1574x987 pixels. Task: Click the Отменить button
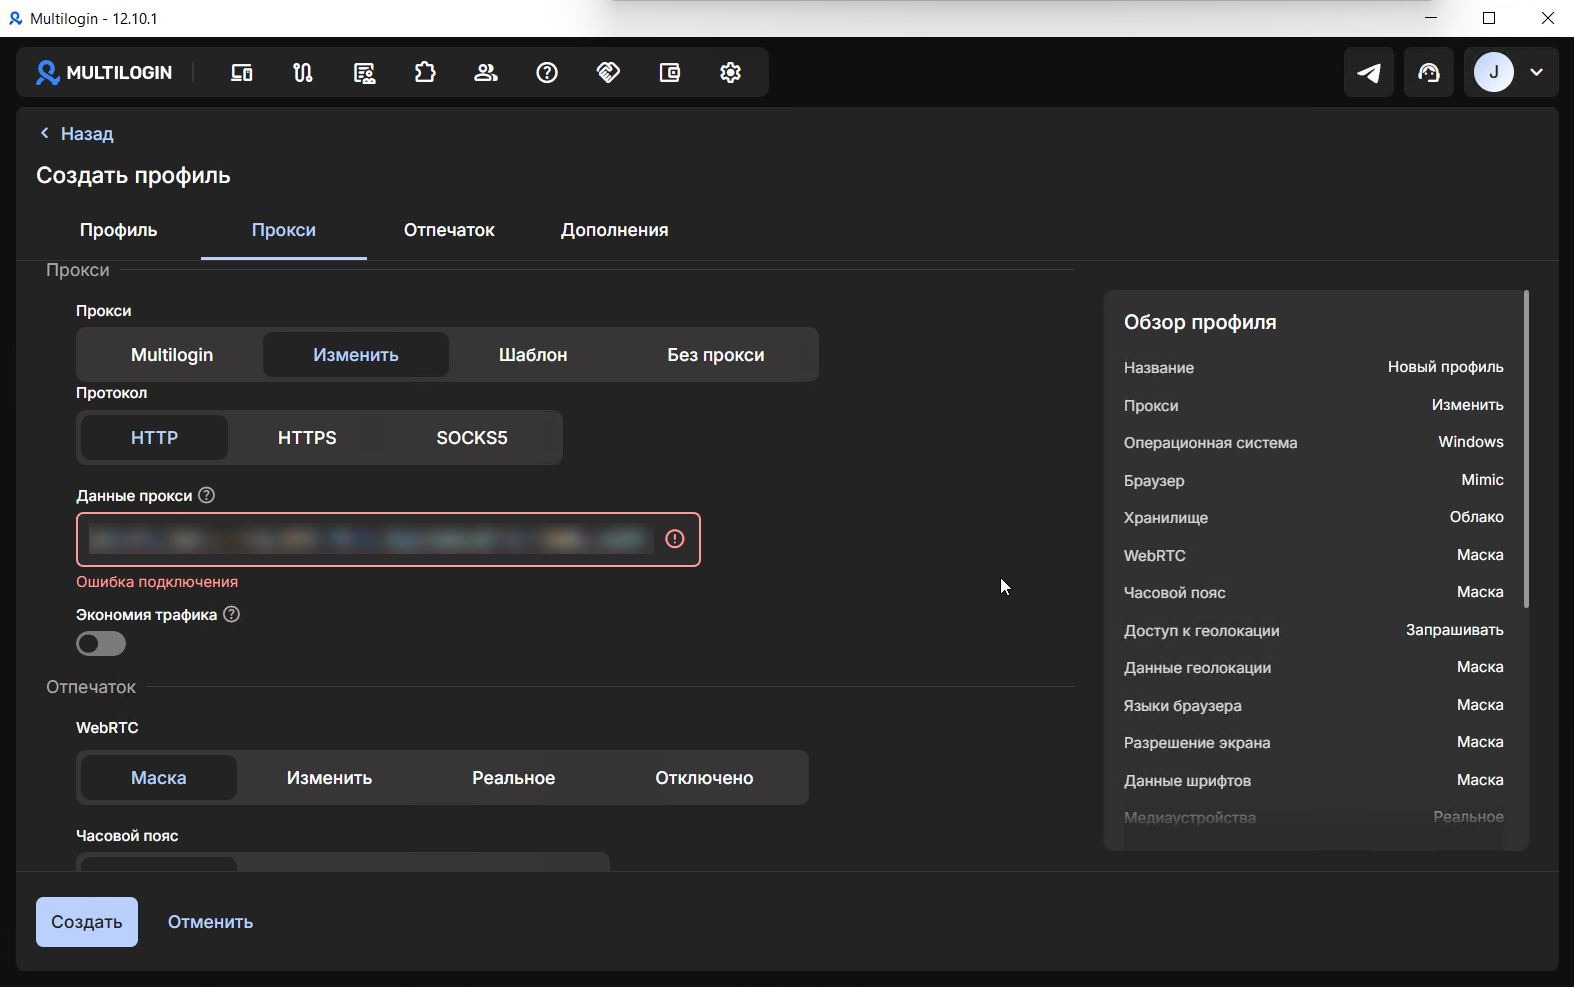210,922
